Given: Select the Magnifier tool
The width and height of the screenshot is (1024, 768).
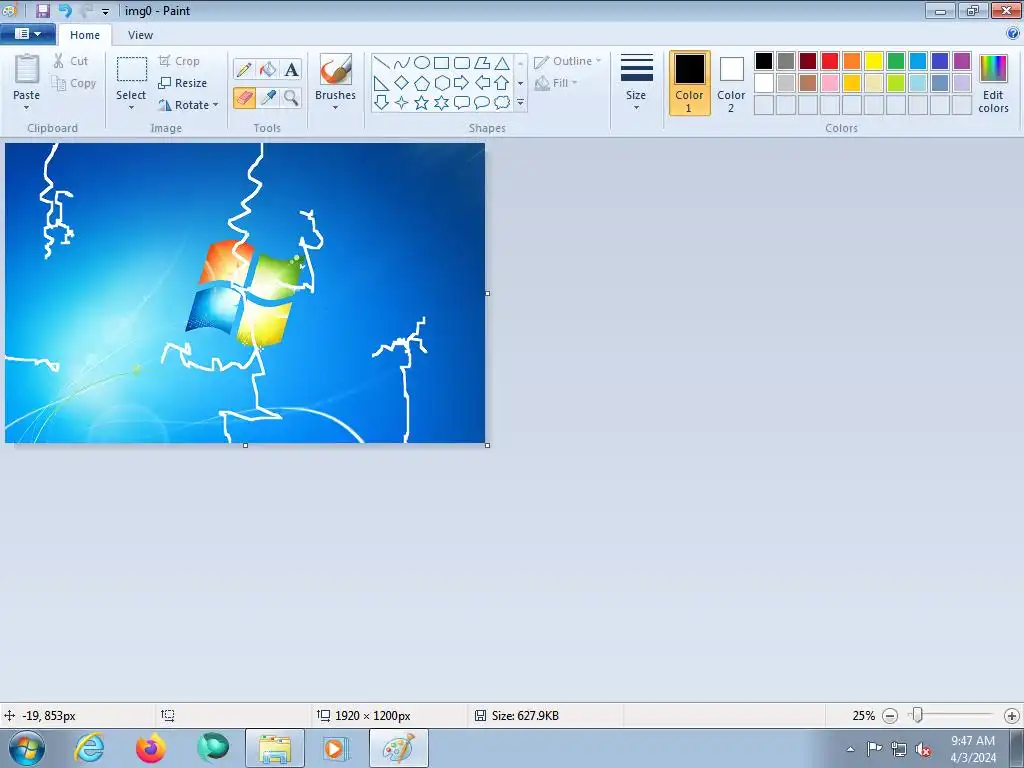Looking at the screenshot, I should (x=291, y=97).
